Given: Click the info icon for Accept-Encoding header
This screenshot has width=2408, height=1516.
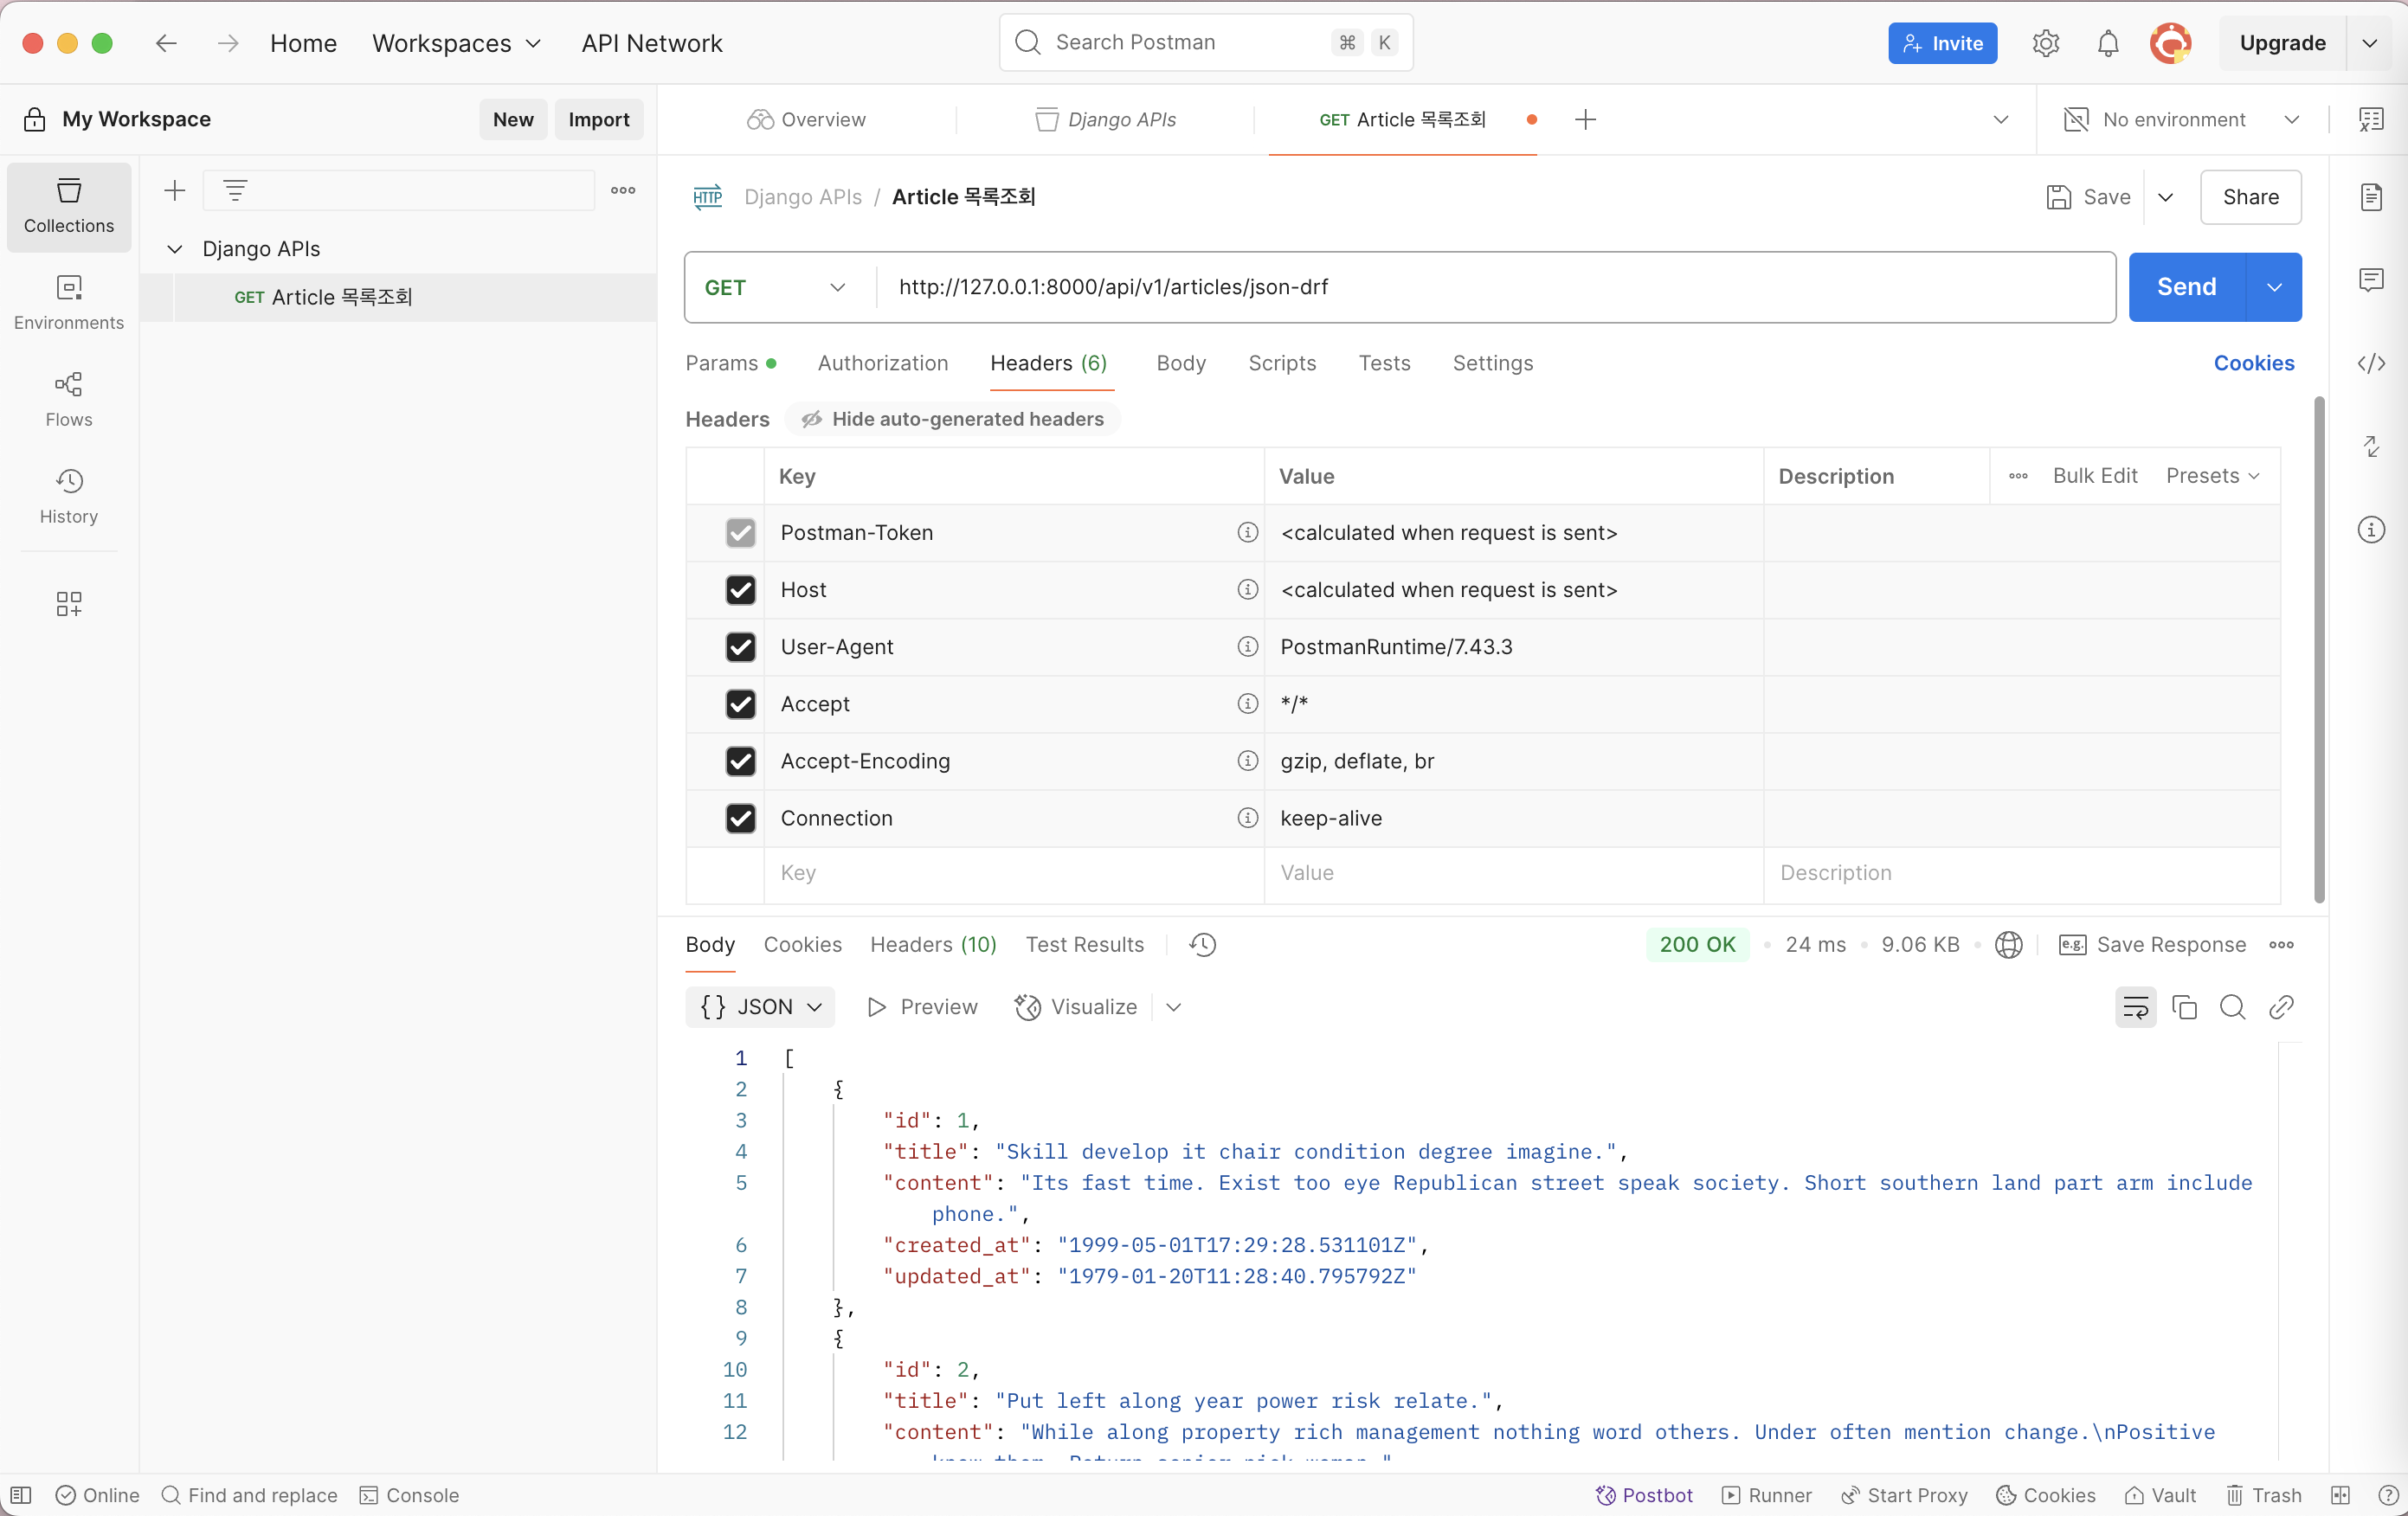Looking at the screenshot, I should pos(1247,761).
